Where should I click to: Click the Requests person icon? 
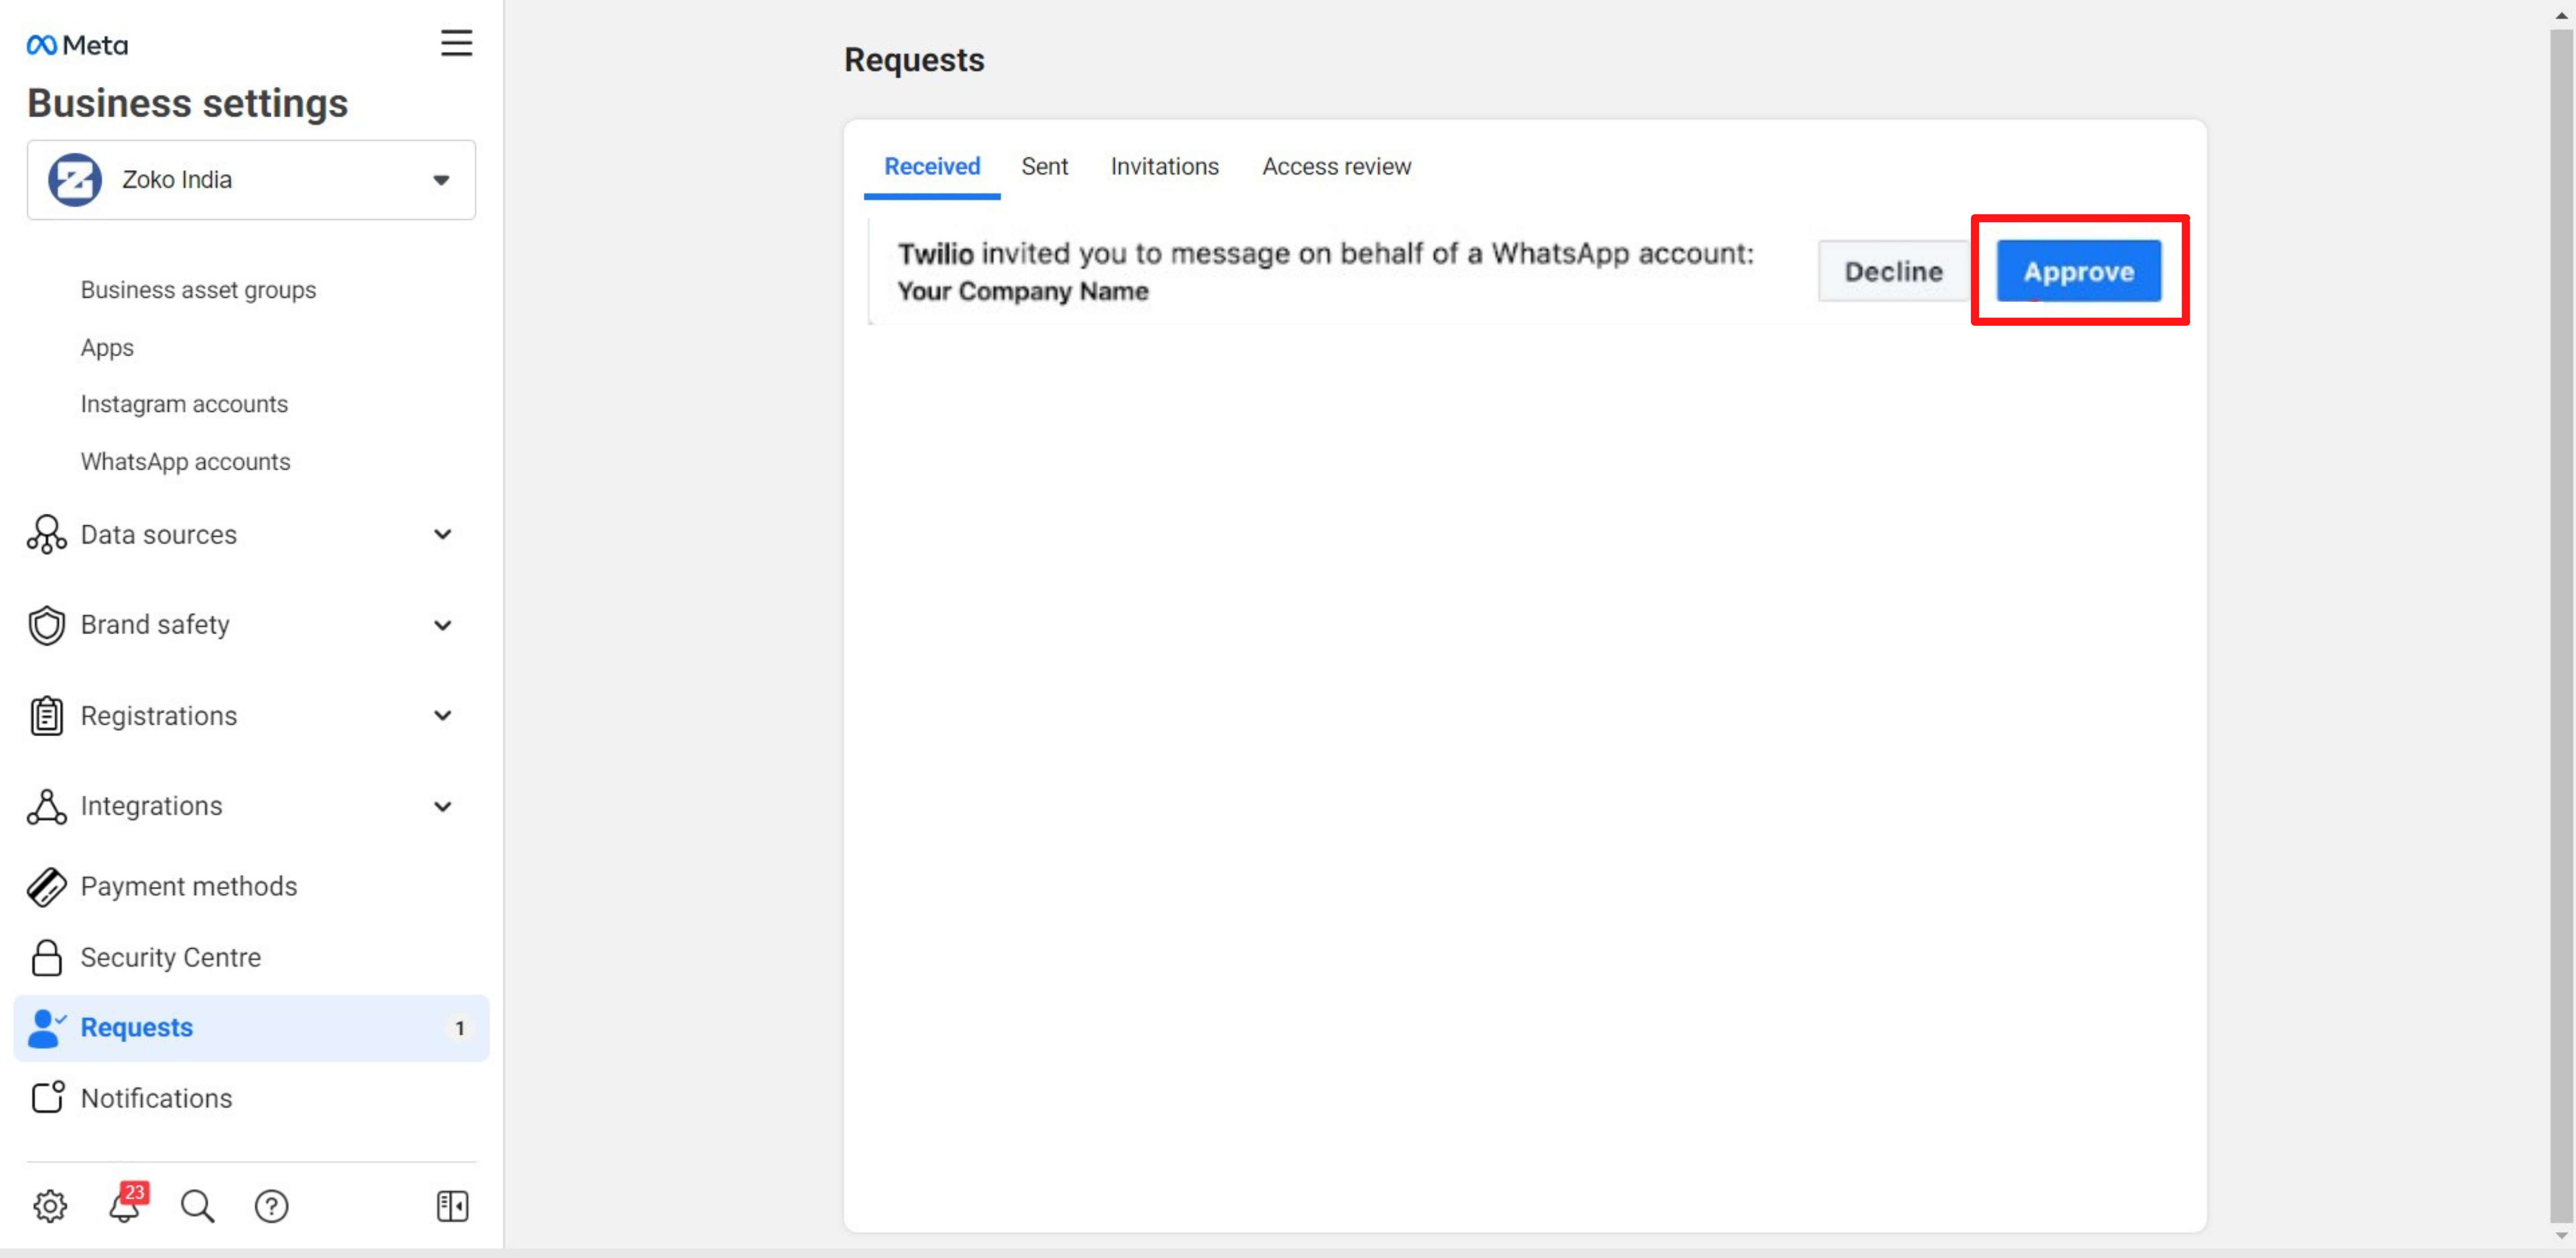pyautogui.click(x=47, y=1028)
